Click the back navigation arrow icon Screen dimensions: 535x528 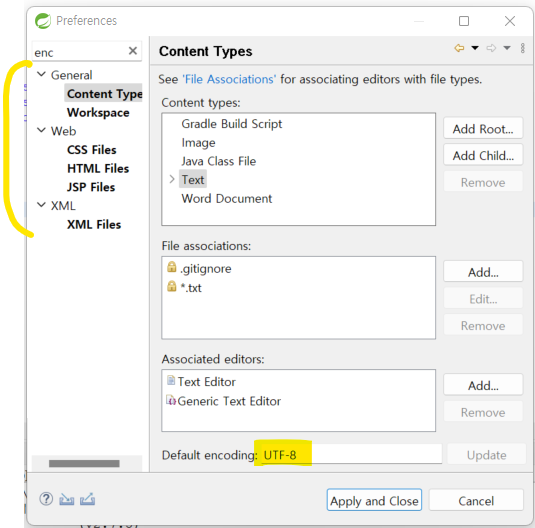click(x=459, y=48)
